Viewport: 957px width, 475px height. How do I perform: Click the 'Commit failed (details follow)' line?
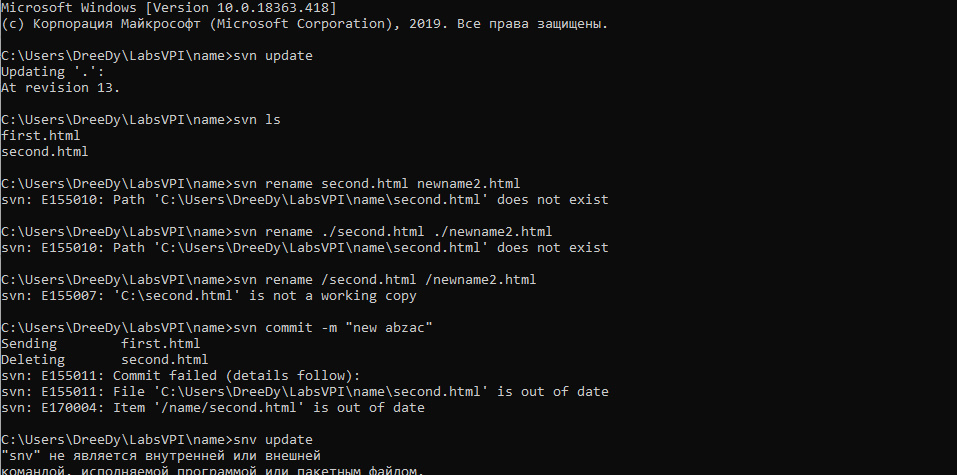coord(181,375)
